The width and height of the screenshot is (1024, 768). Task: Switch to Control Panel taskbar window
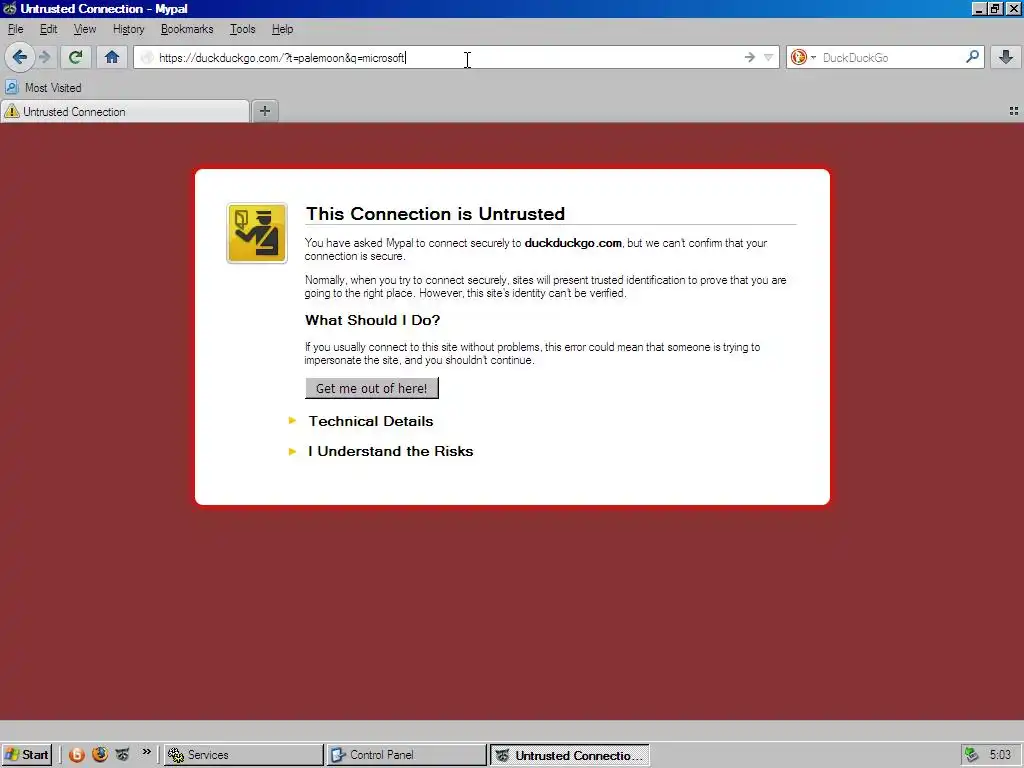tap(406, 754)
